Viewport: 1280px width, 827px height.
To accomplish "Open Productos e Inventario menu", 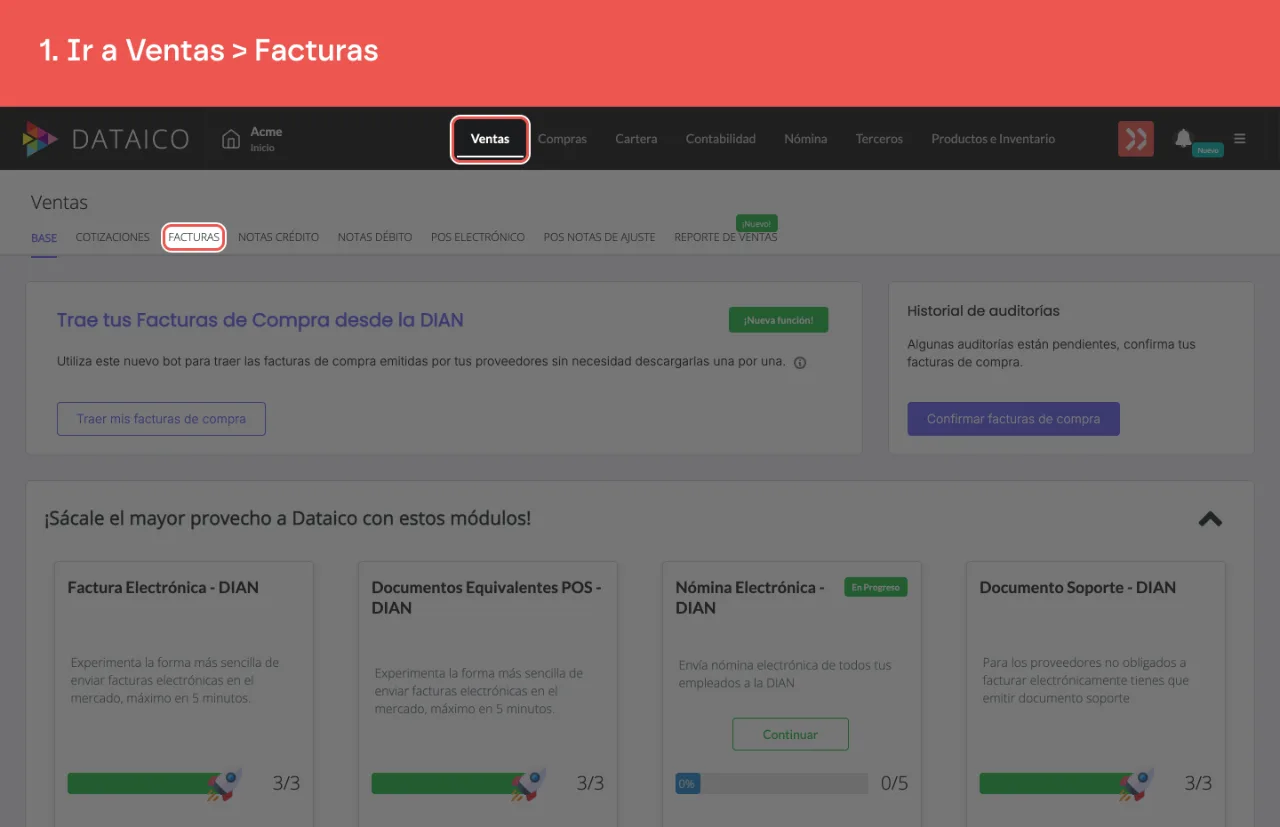I will pos(993,139).
